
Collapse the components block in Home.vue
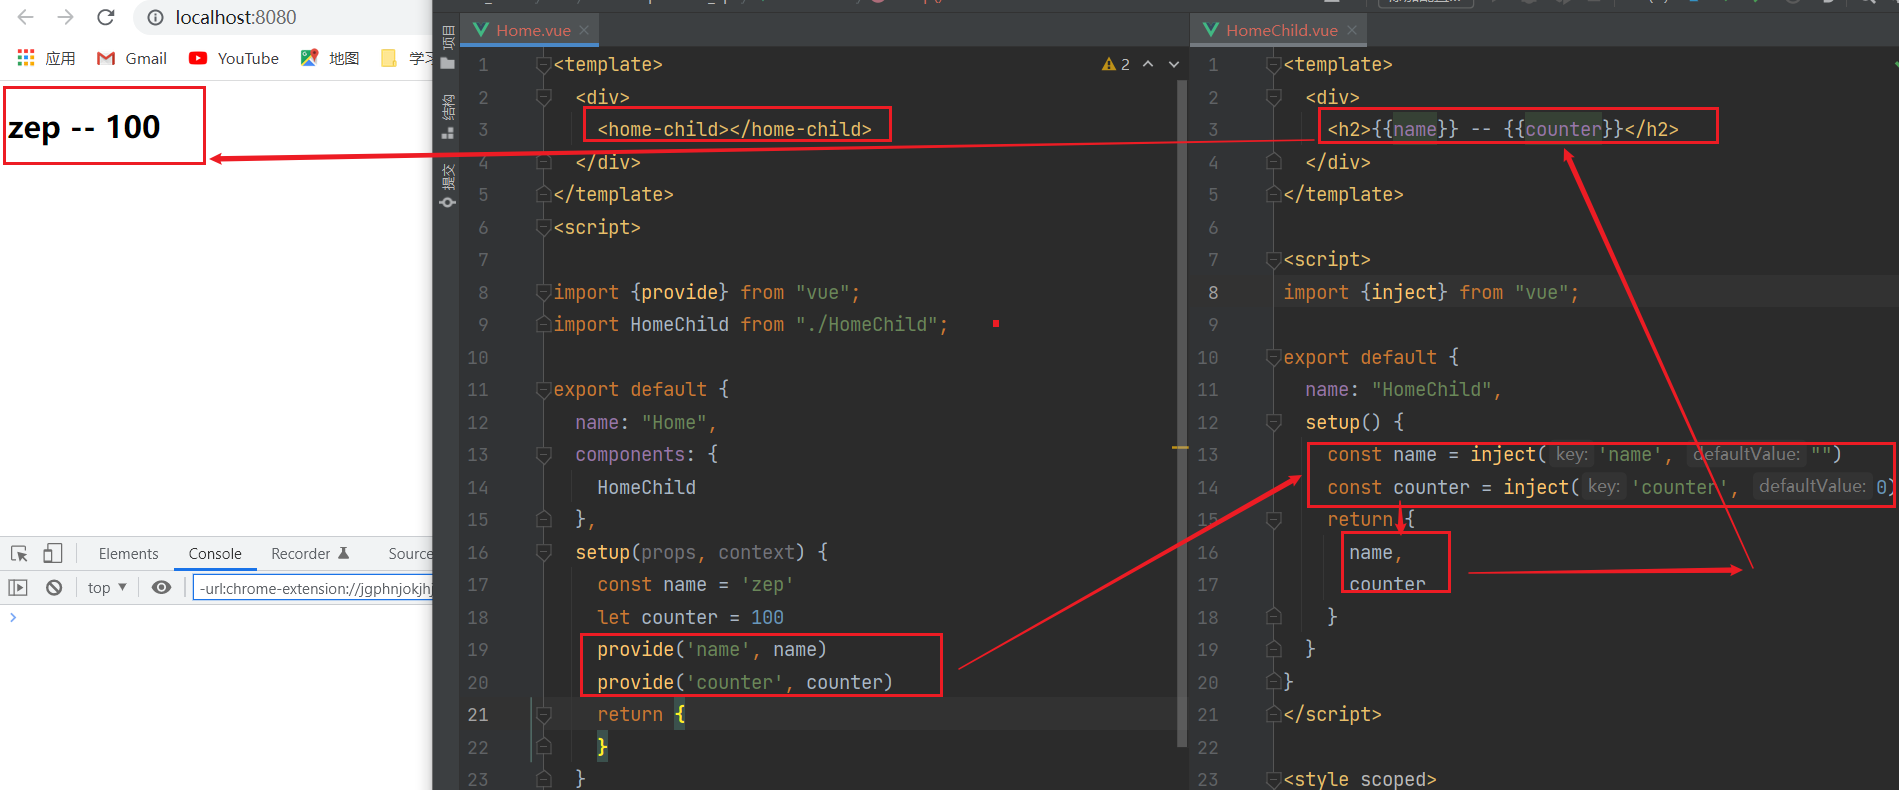pos(544,455)
